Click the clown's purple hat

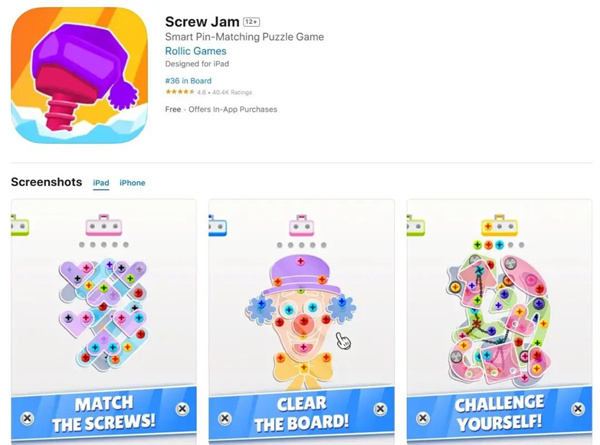coord(300,274)
